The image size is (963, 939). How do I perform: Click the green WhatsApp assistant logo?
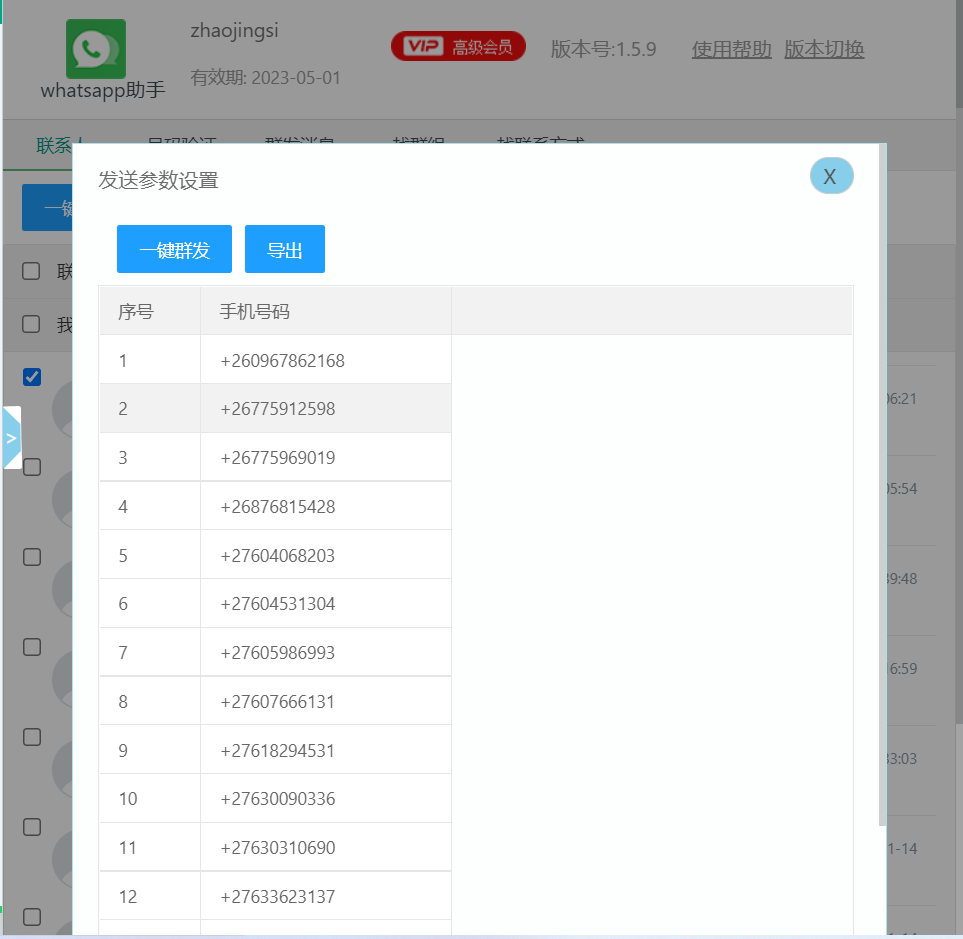pyautogui.click(x=96, y=48)
